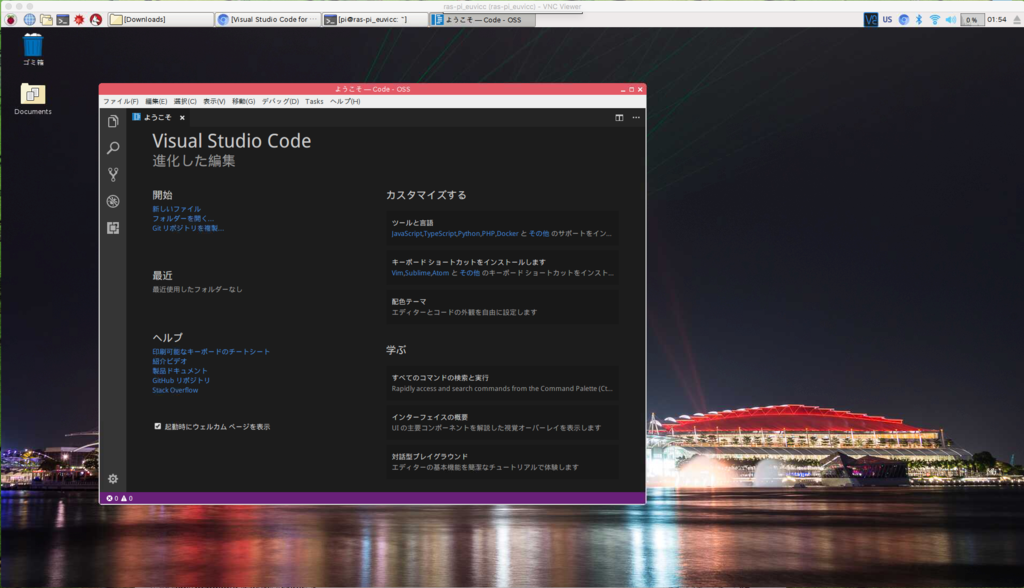The image size is (1024, 588).
Task: Open the GitHub リポジトリ link
Action: click(x=181, y=380)
